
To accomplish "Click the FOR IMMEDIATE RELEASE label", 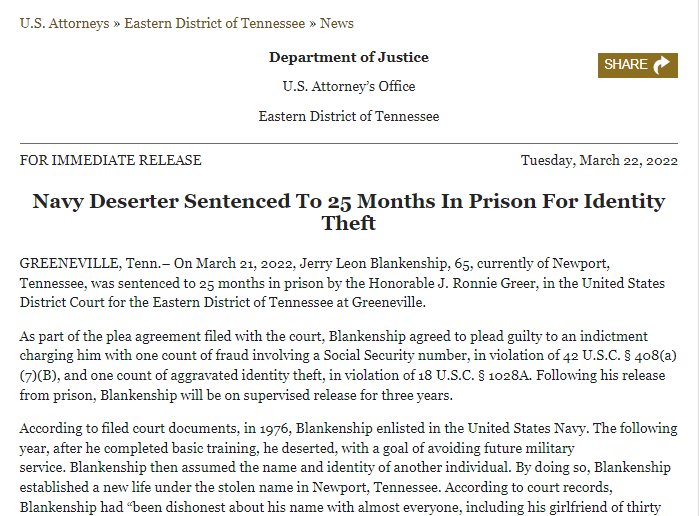I will tap(110, 160).
